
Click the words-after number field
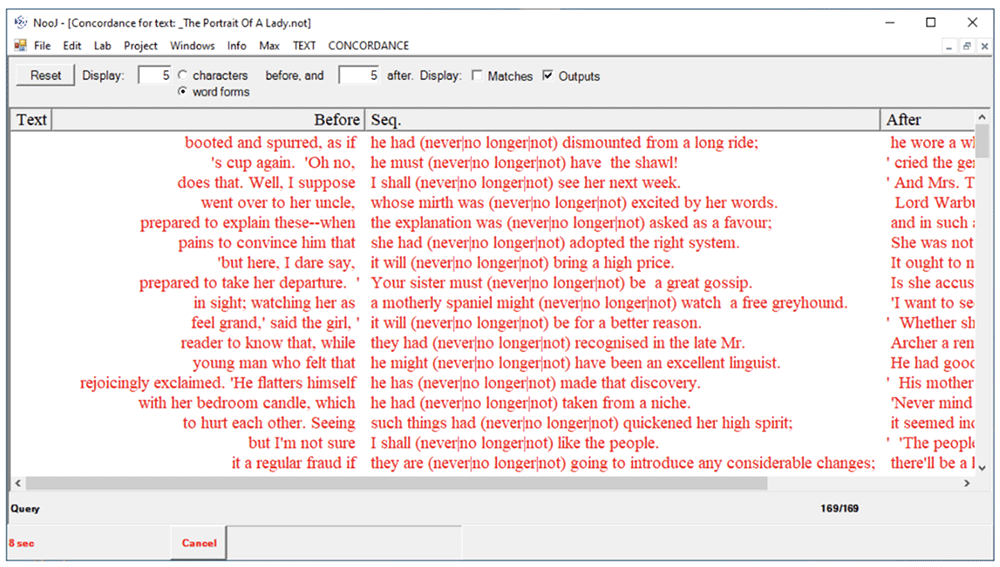pos(358,75)
